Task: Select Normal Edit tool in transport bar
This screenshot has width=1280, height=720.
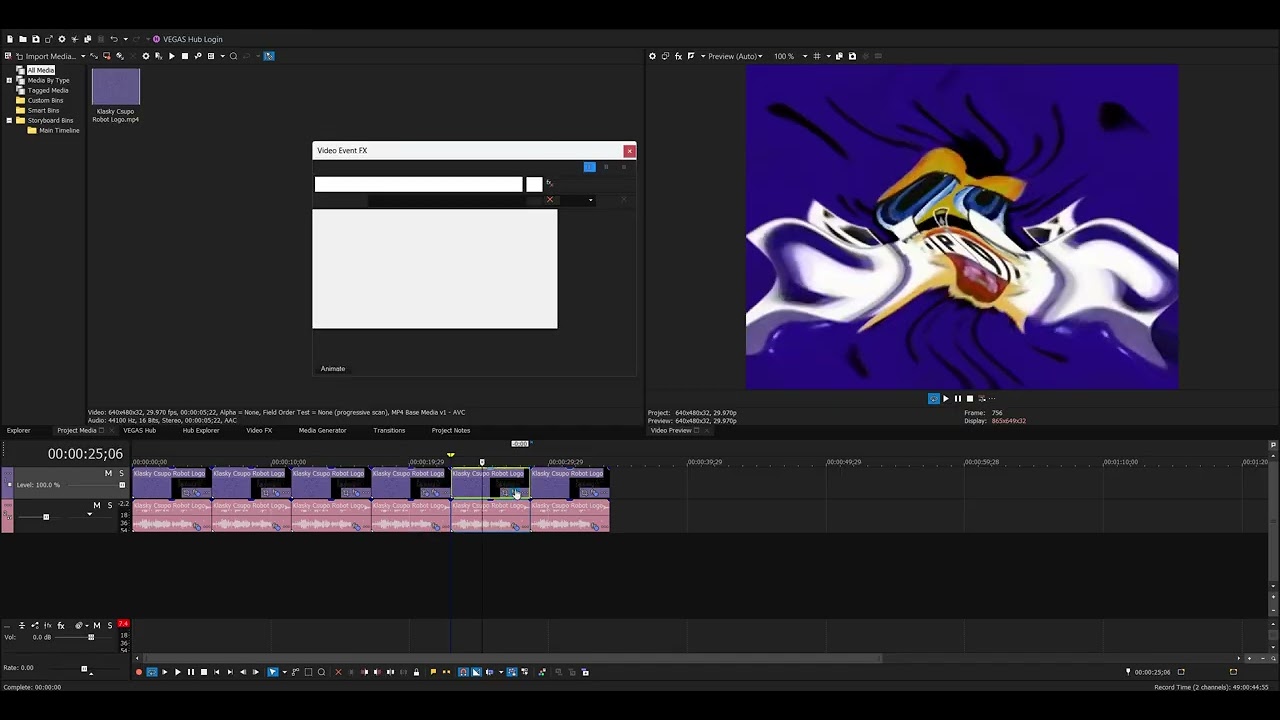Action: pyautogui.click(x=273, y=672)
